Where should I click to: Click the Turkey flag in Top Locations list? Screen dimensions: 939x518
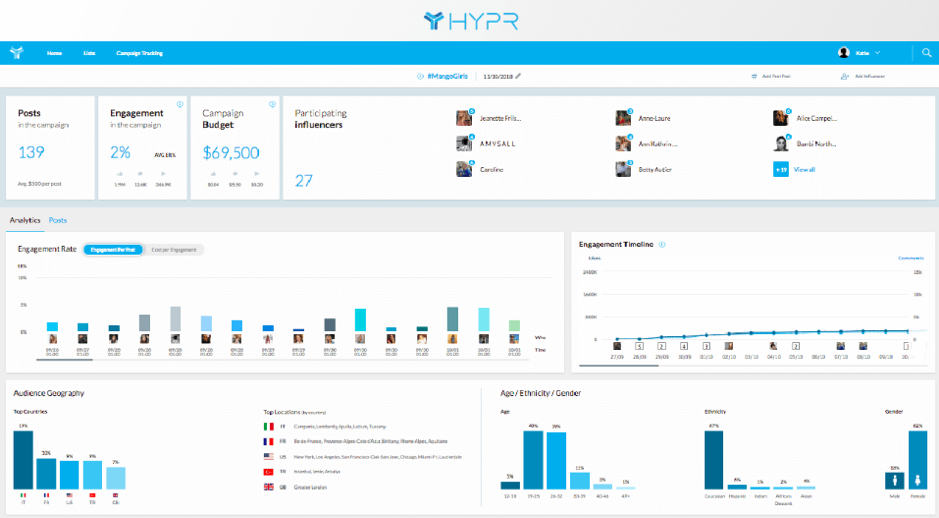tap(269, 472)
